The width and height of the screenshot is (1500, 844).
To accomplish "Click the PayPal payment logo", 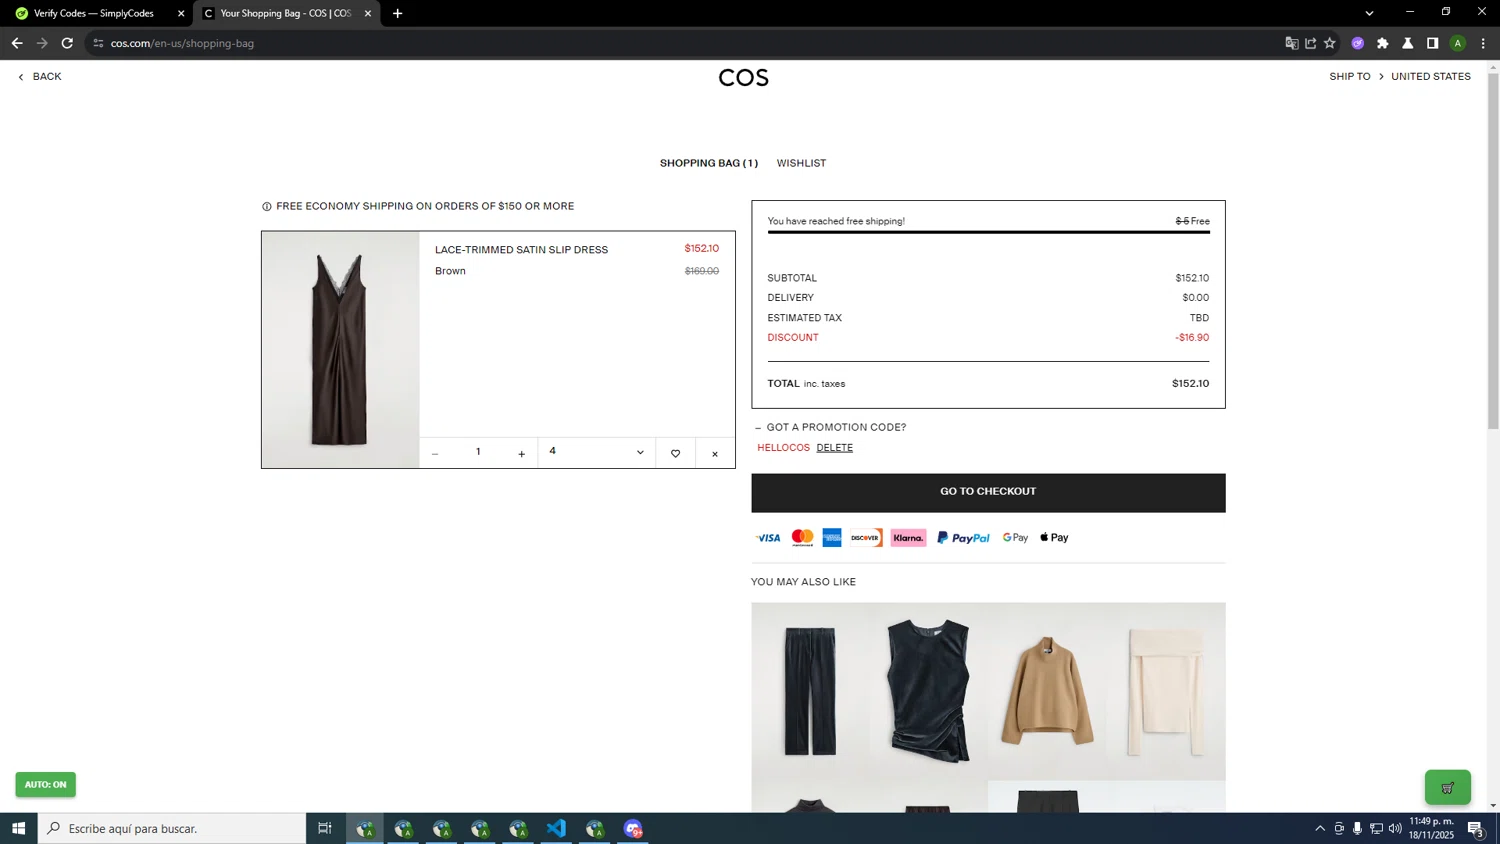I will 963,538.
